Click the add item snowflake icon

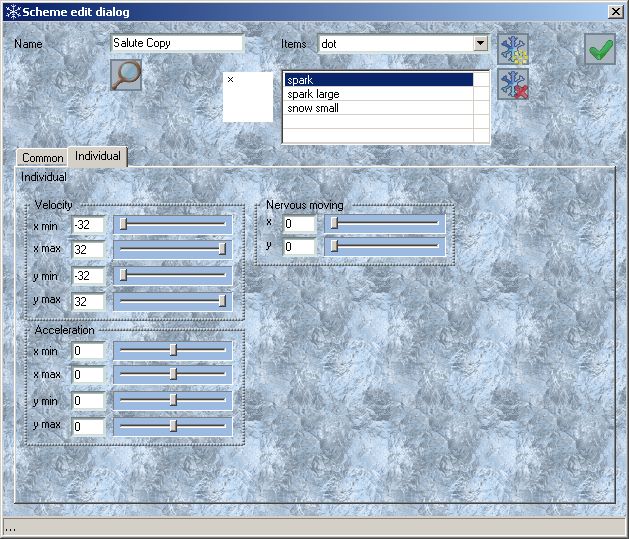[x=513, y=49]
